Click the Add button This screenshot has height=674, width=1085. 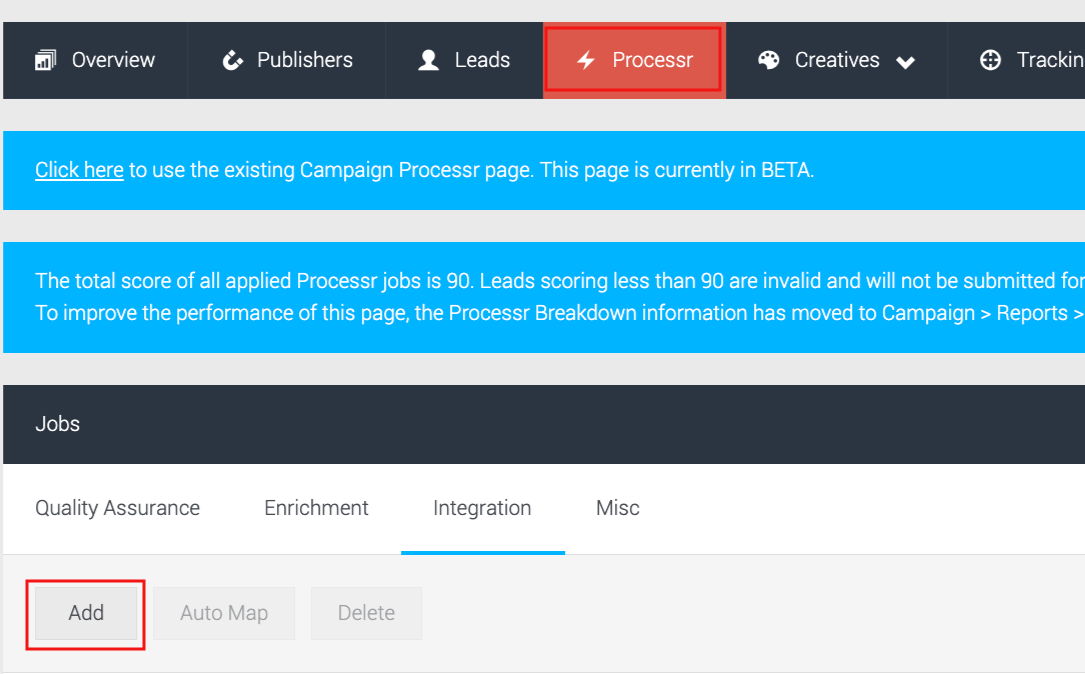[x=86, y=612]
